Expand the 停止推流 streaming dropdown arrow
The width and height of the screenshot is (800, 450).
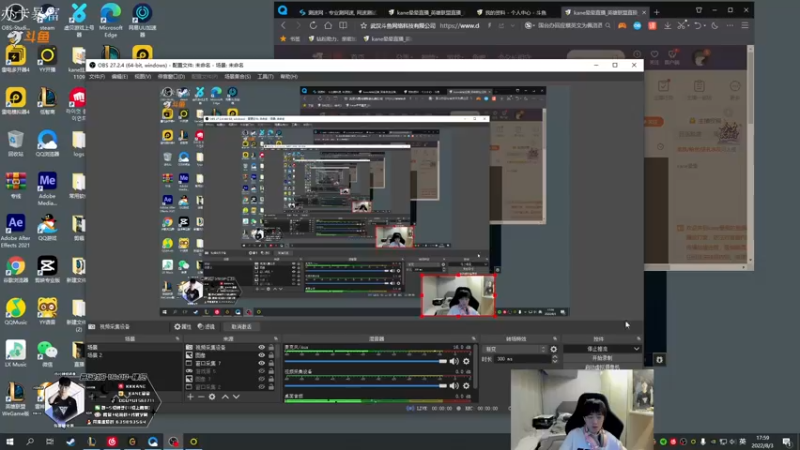[636, 349]
